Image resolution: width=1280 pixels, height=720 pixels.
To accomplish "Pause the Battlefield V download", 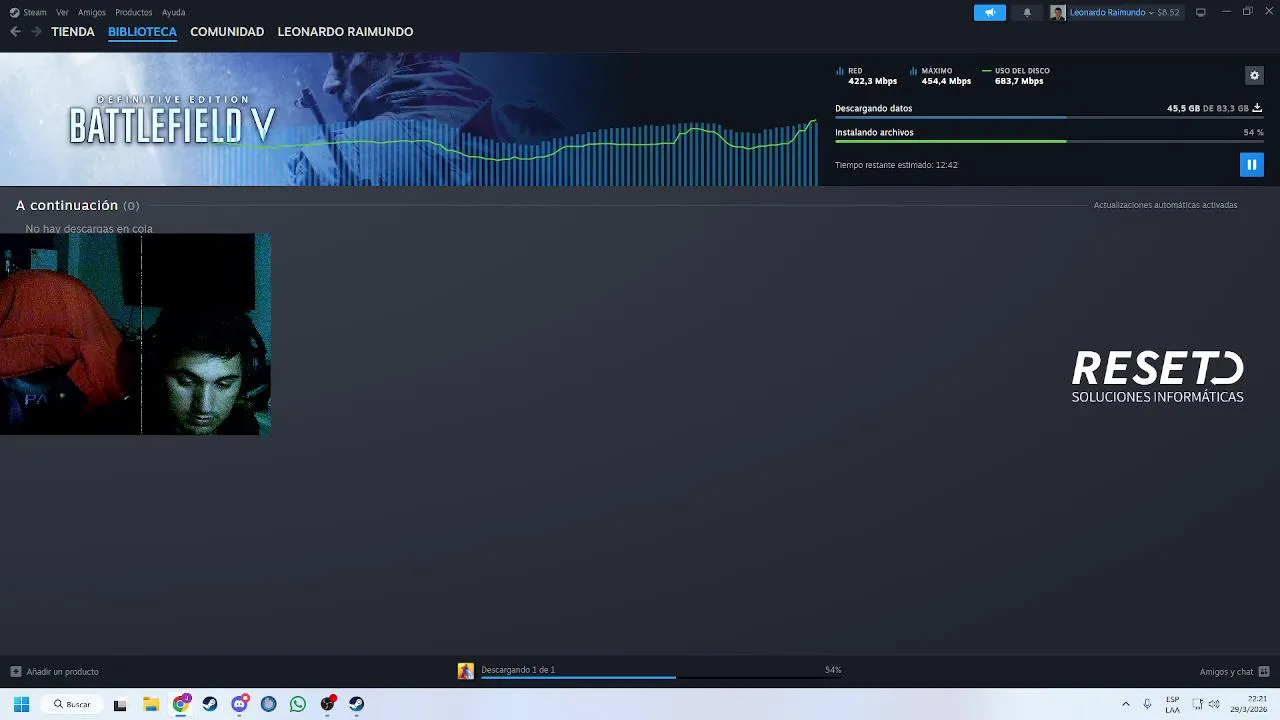I will 1251,165.
